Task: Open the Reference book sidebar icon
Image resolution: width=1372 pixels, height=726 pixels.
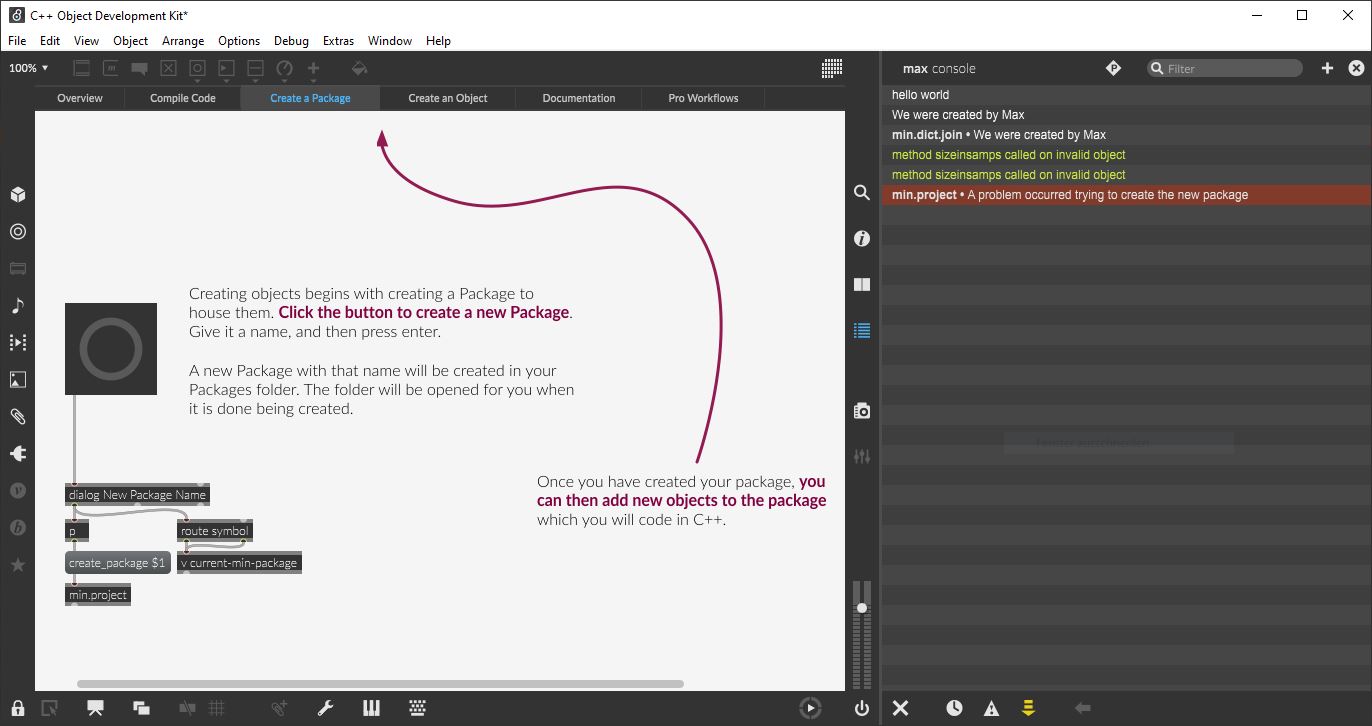Action: click(x=862, y=284)
